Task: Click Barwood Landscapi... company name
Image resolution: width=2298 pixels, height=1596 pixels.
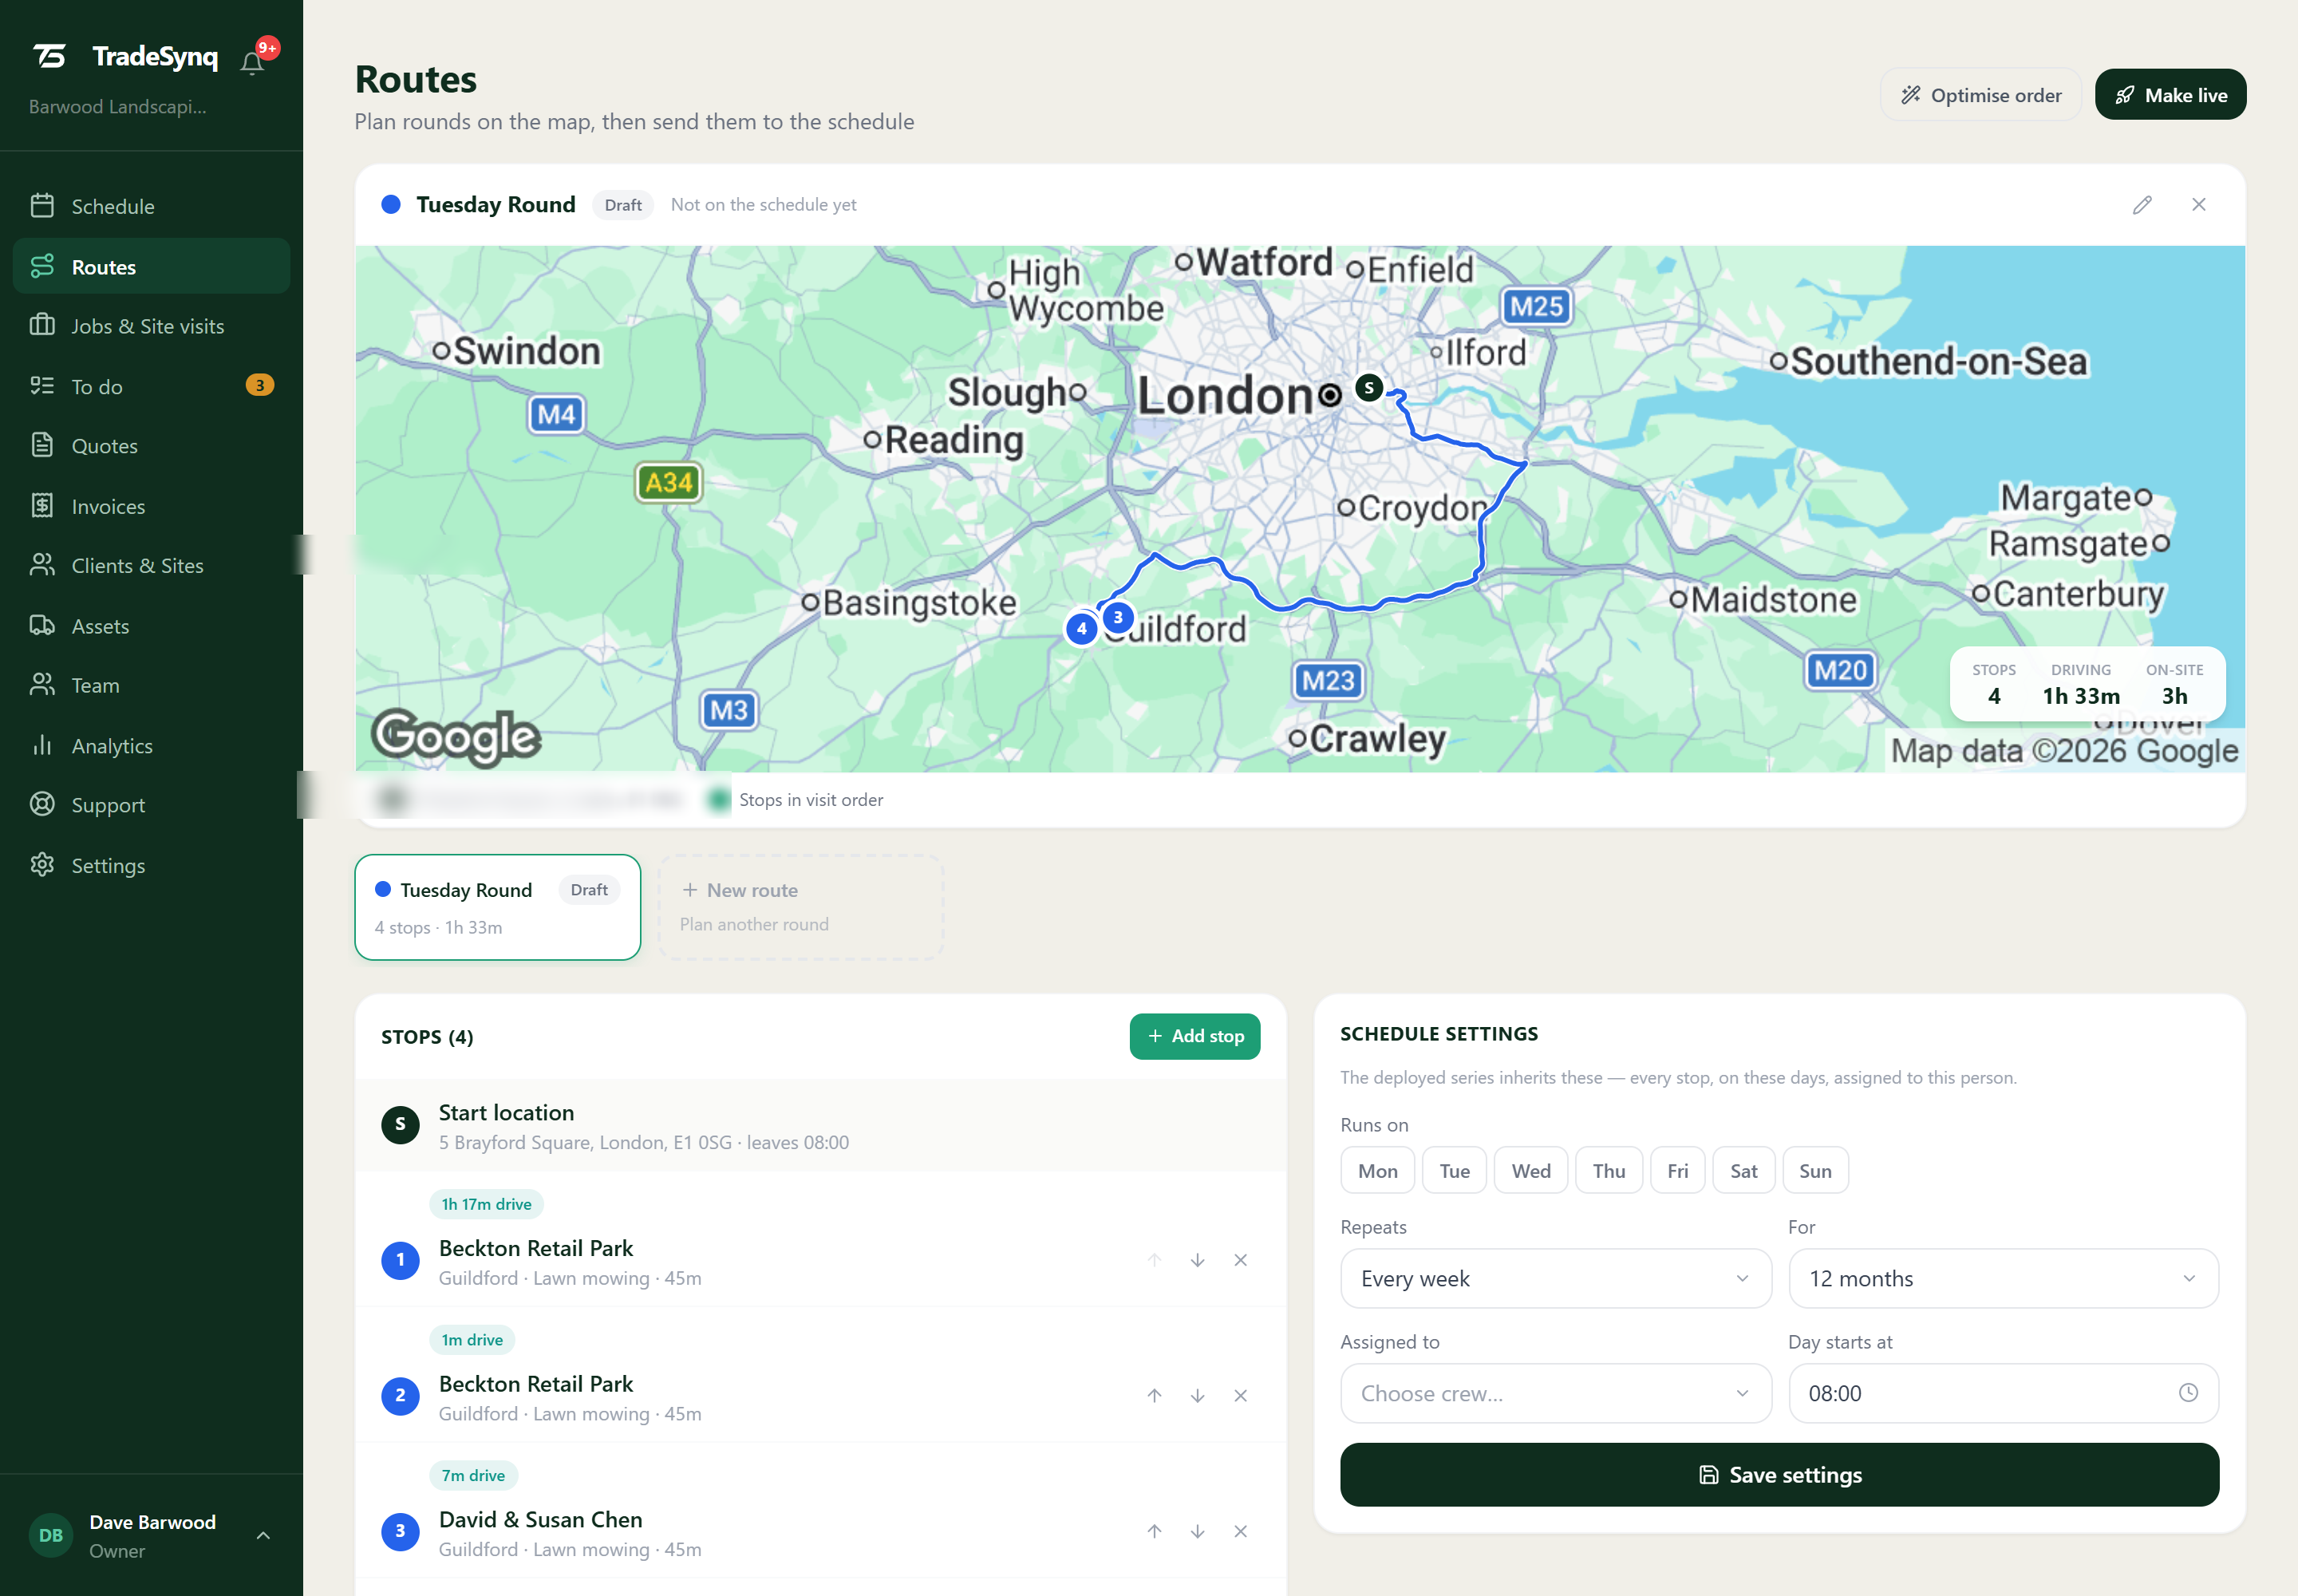Action: tap(117, 107)
